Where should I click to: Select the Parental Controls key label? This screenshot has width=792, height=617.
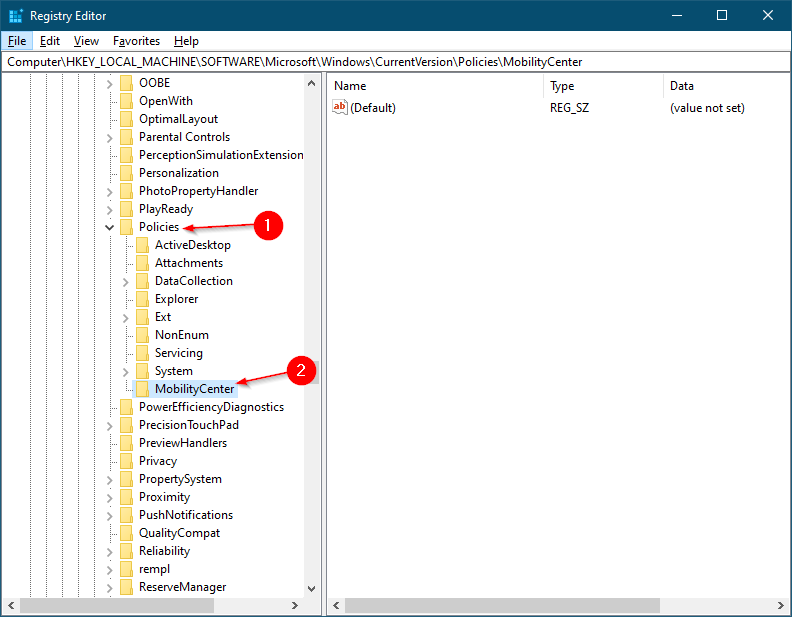pos(184,137)
